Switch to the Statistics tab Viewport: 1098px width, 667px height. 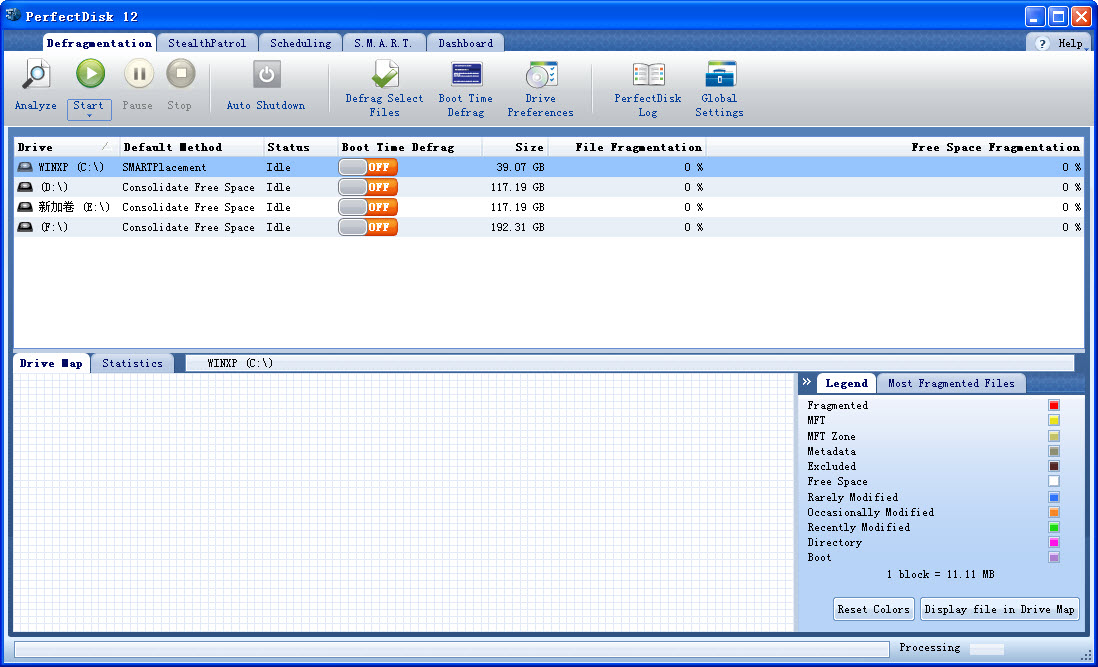(x=132, y=363)
